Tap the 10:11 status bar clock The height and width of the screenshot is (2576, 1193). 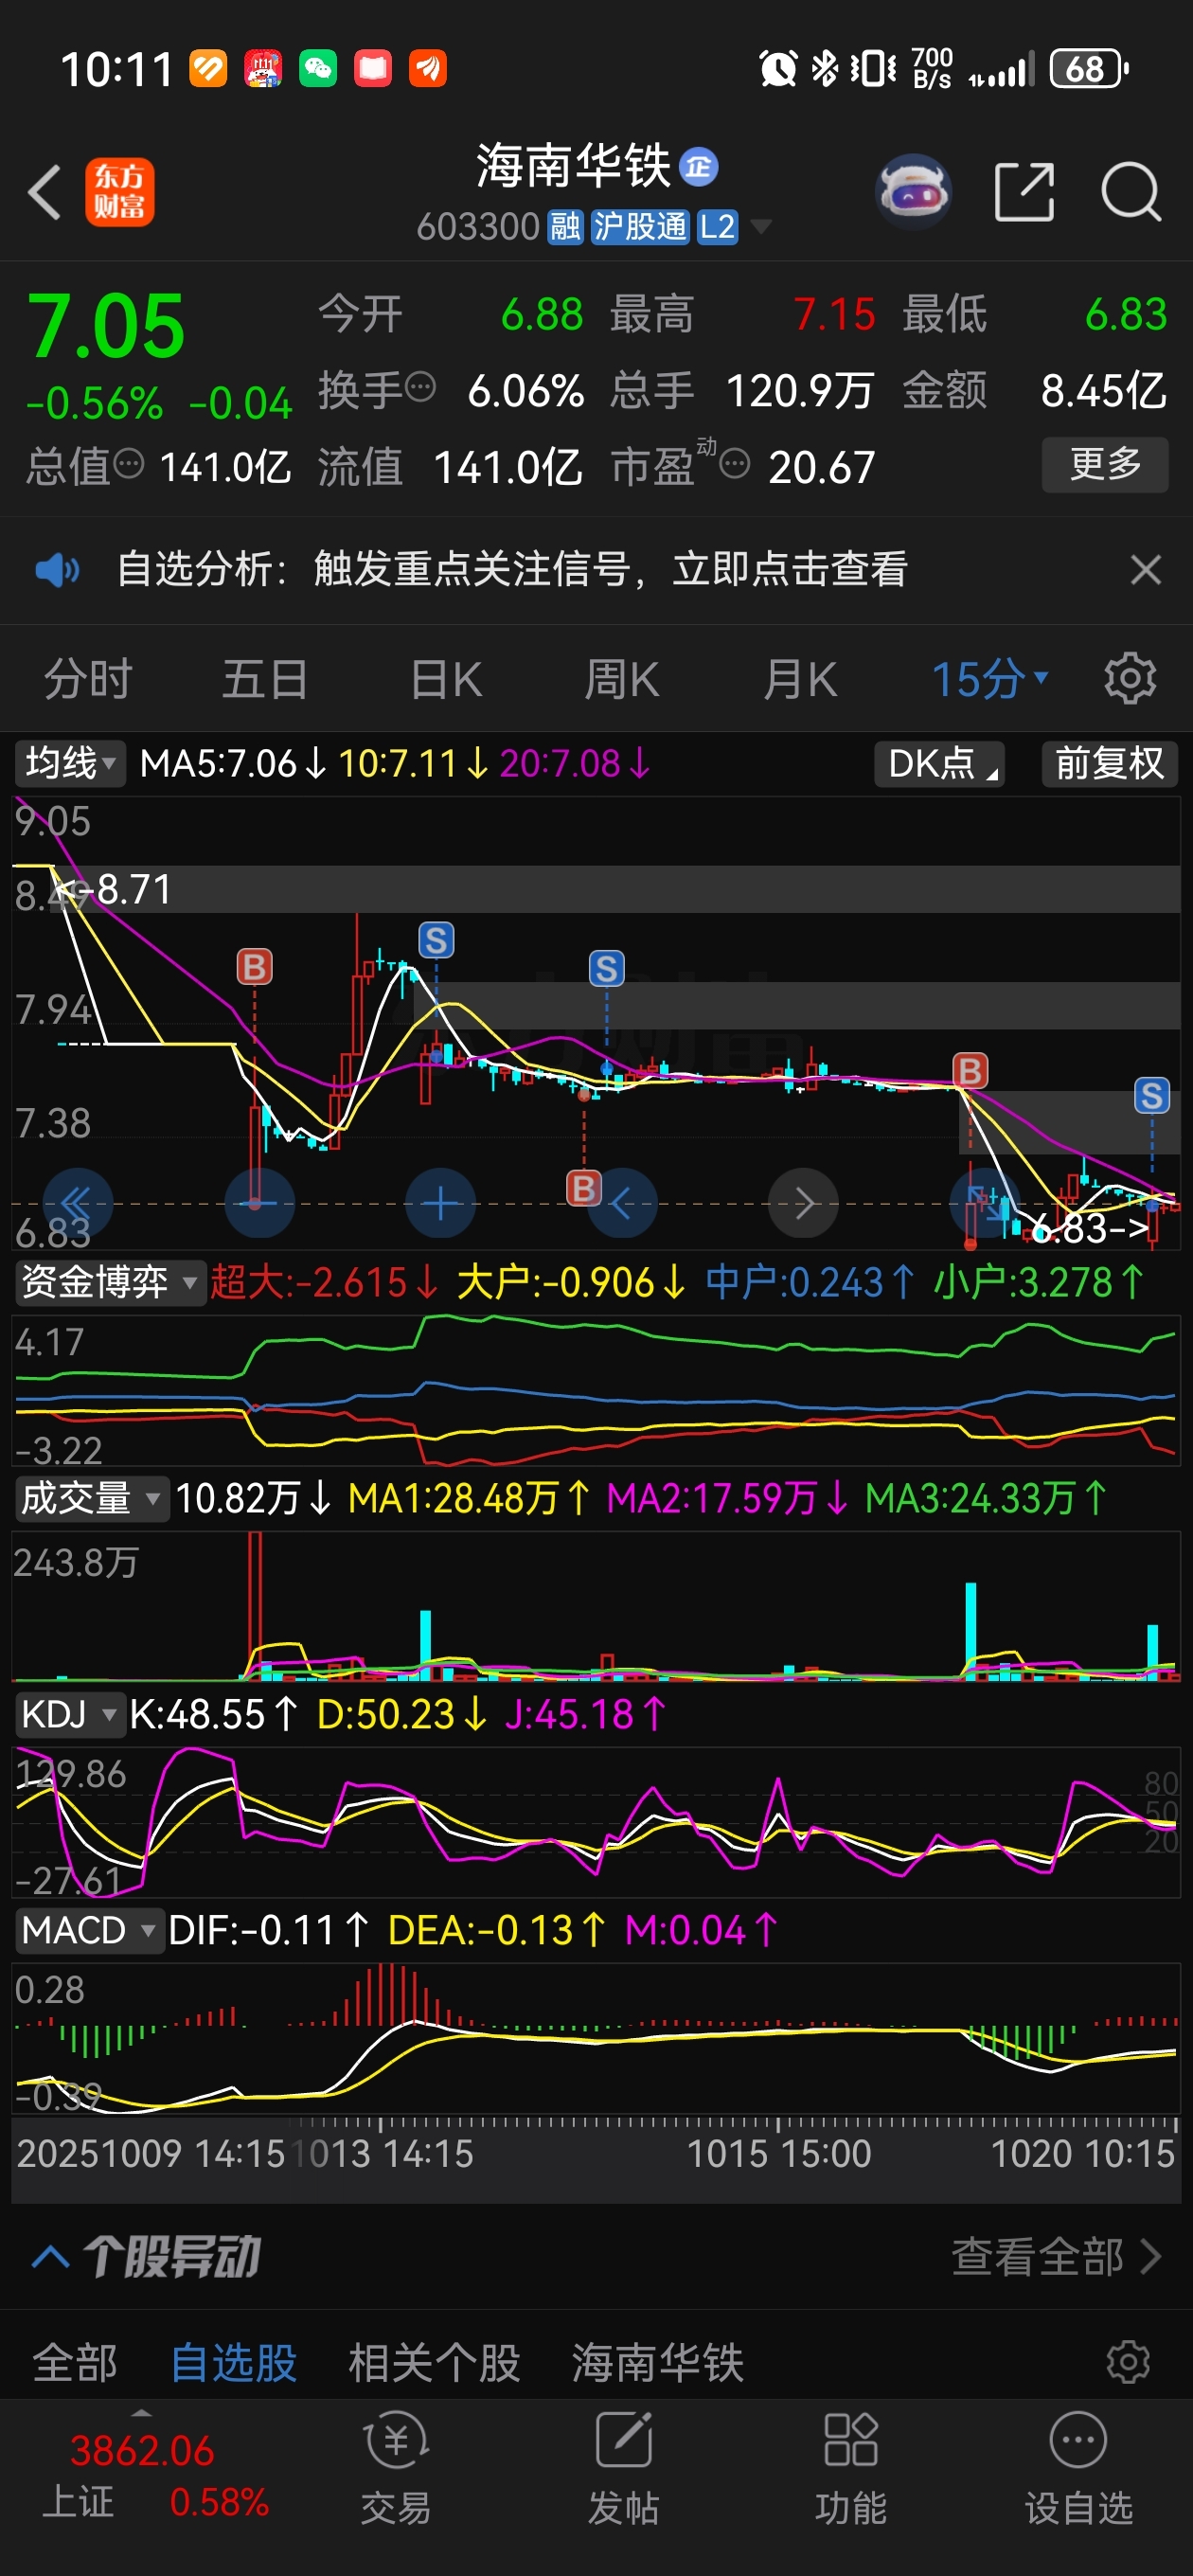click(117, 69)
